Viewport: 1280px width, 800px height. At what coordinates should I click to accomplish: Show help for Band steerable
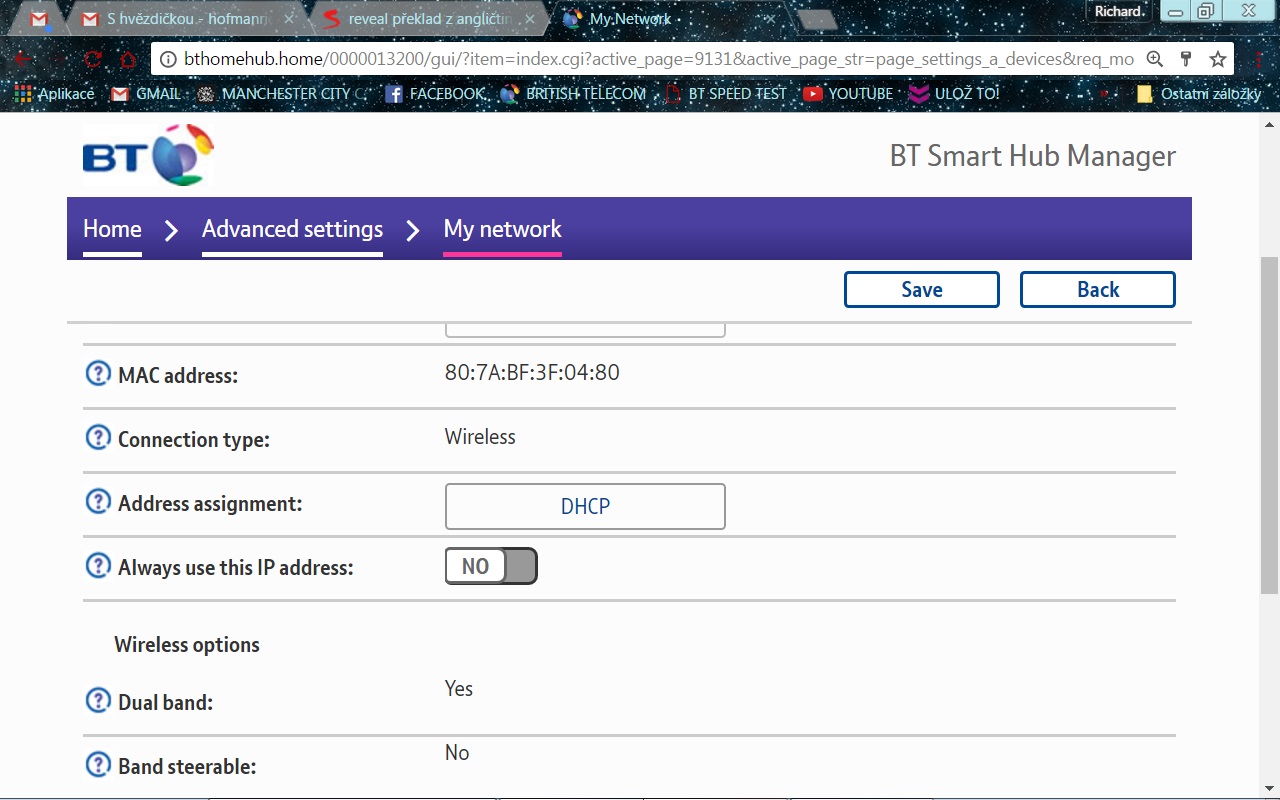[98, 765]
